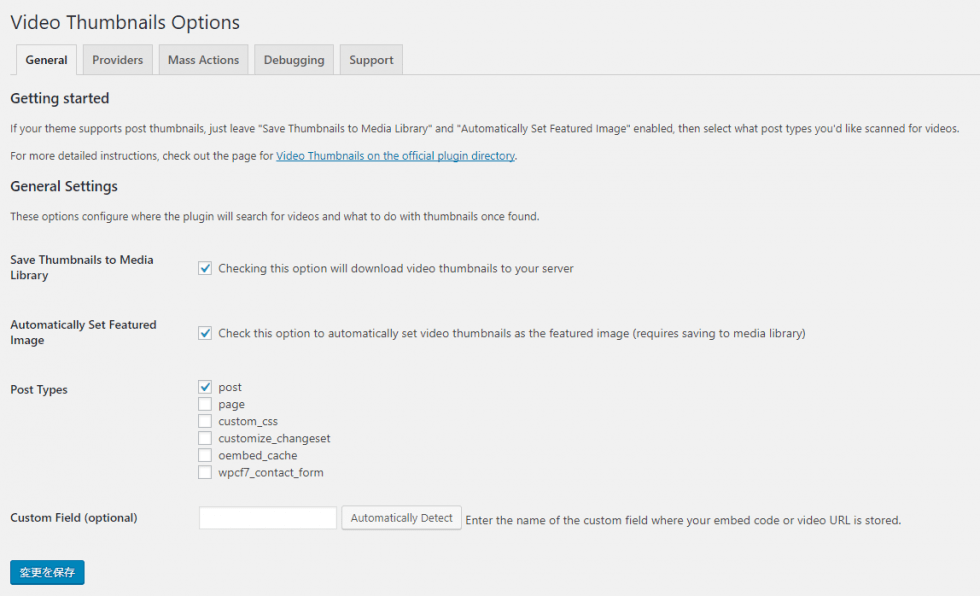The image size is (980, 596).
Task: Select the Support tab
Action: pos(371,60)
